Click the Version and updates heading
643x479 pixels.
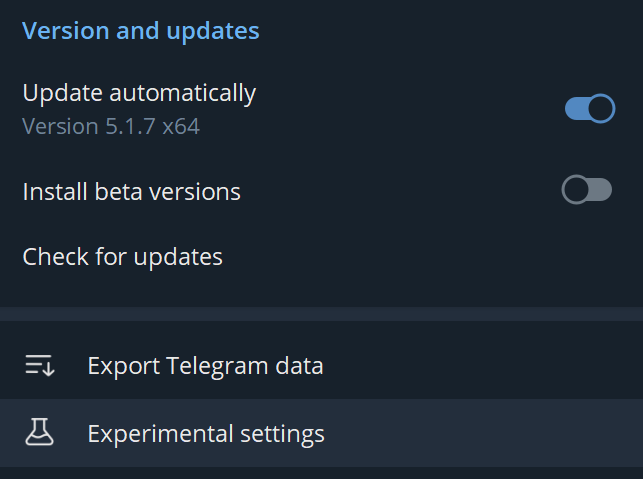pyautogui.click(x=140, y=31)
